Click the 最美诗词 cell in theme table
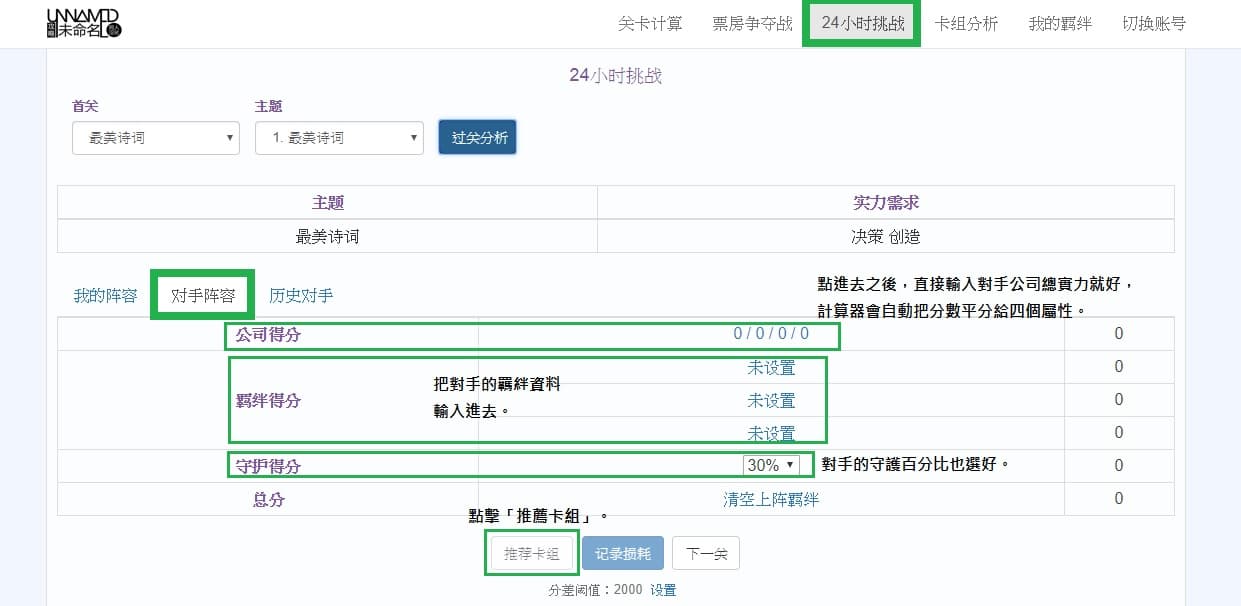The height and width of the screenshot is (606, 1241). [x=328, y=237]
